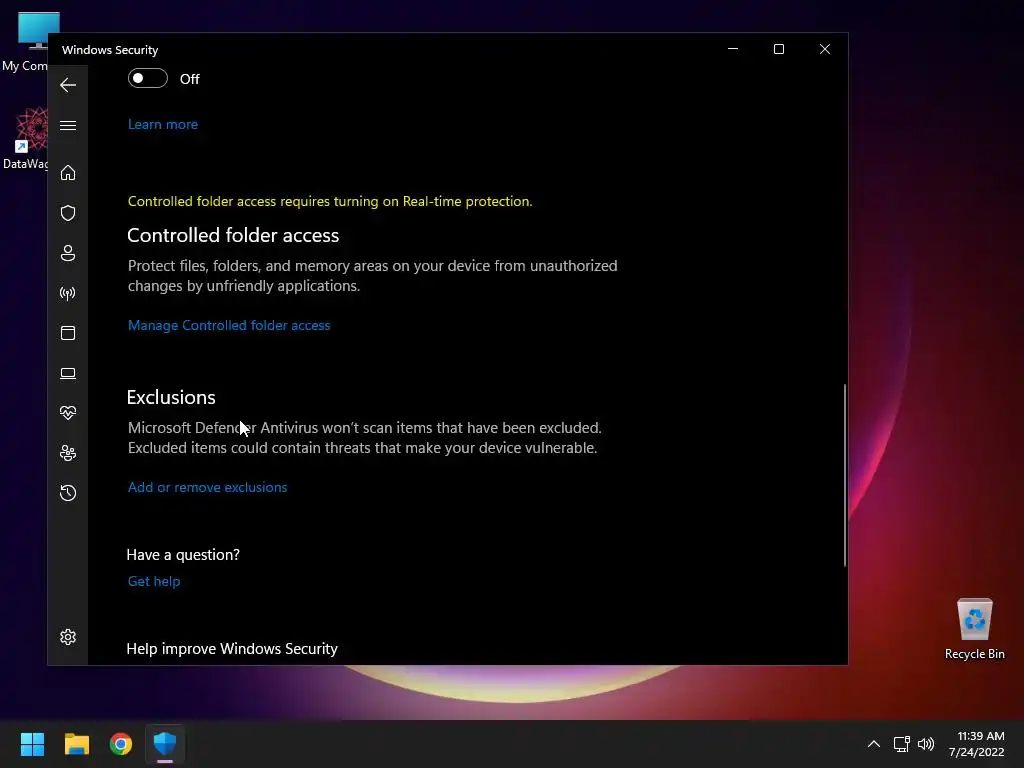
Task: Open the network tray icon
Action: point(902,744)
